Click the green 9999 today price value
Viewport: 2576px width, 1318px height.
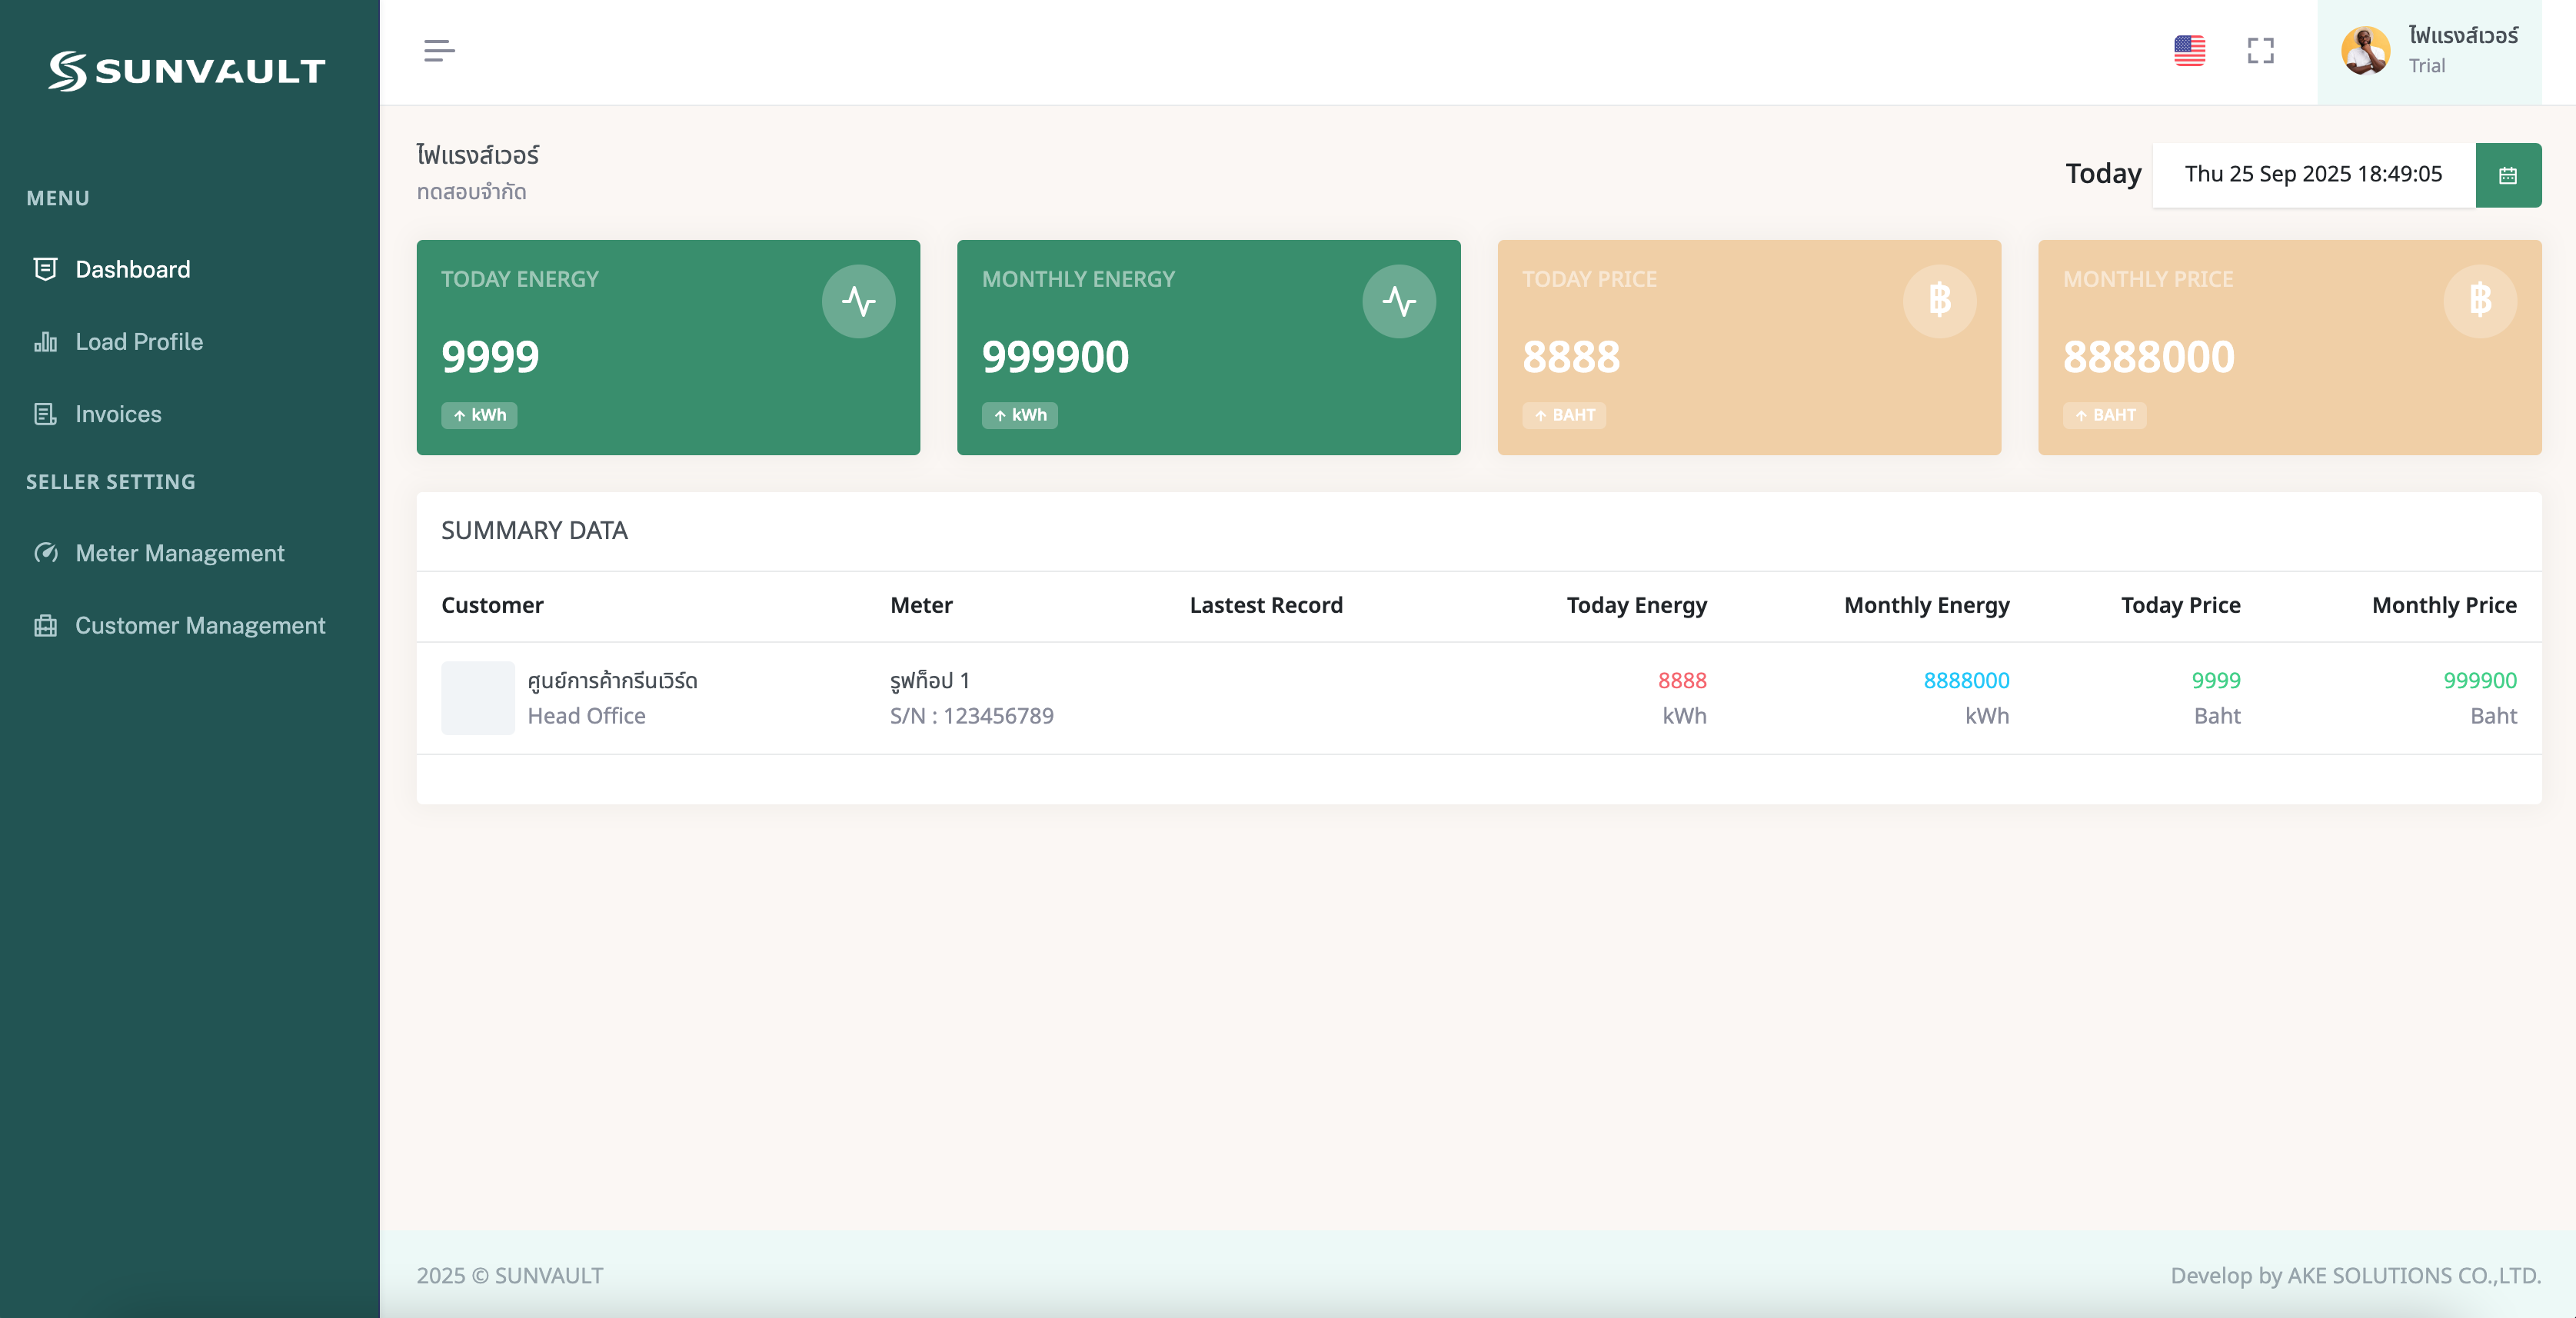click(x=2216, y=681)
